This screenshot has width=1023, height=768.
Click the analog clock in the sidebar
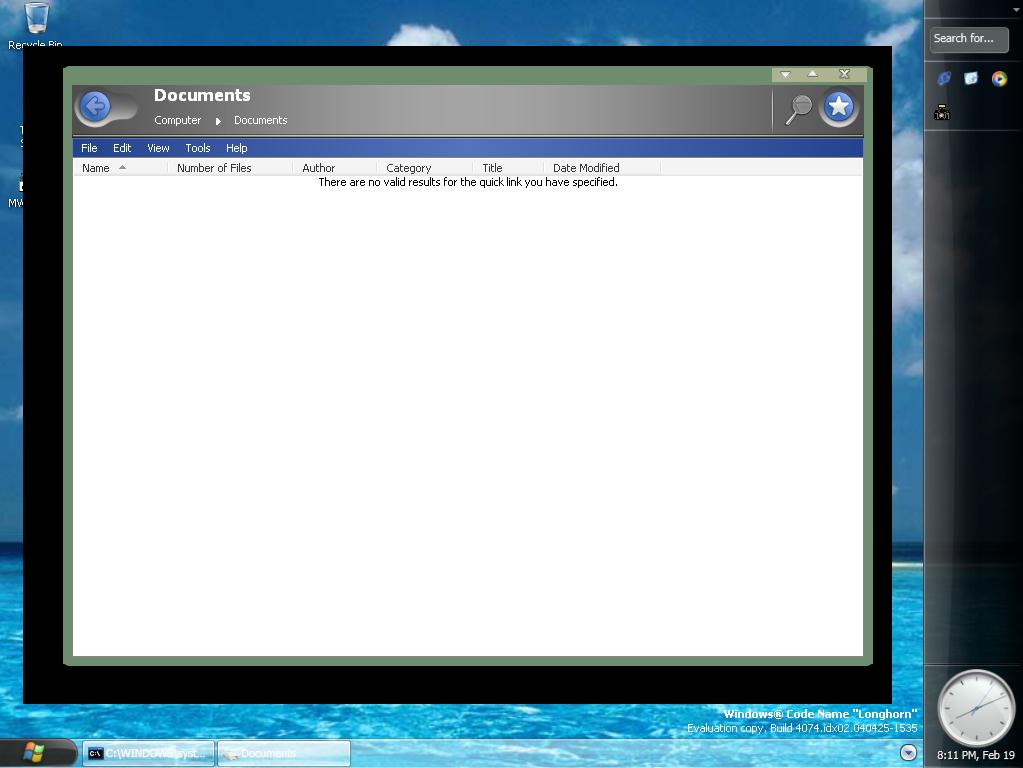tap(975, 707)
